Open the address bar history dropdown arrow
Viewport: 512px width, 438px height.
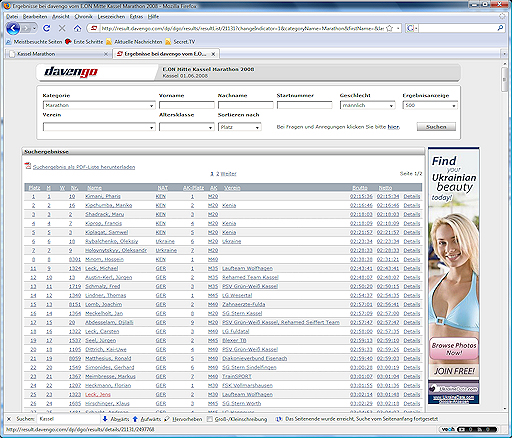click(x=398, y=29)
